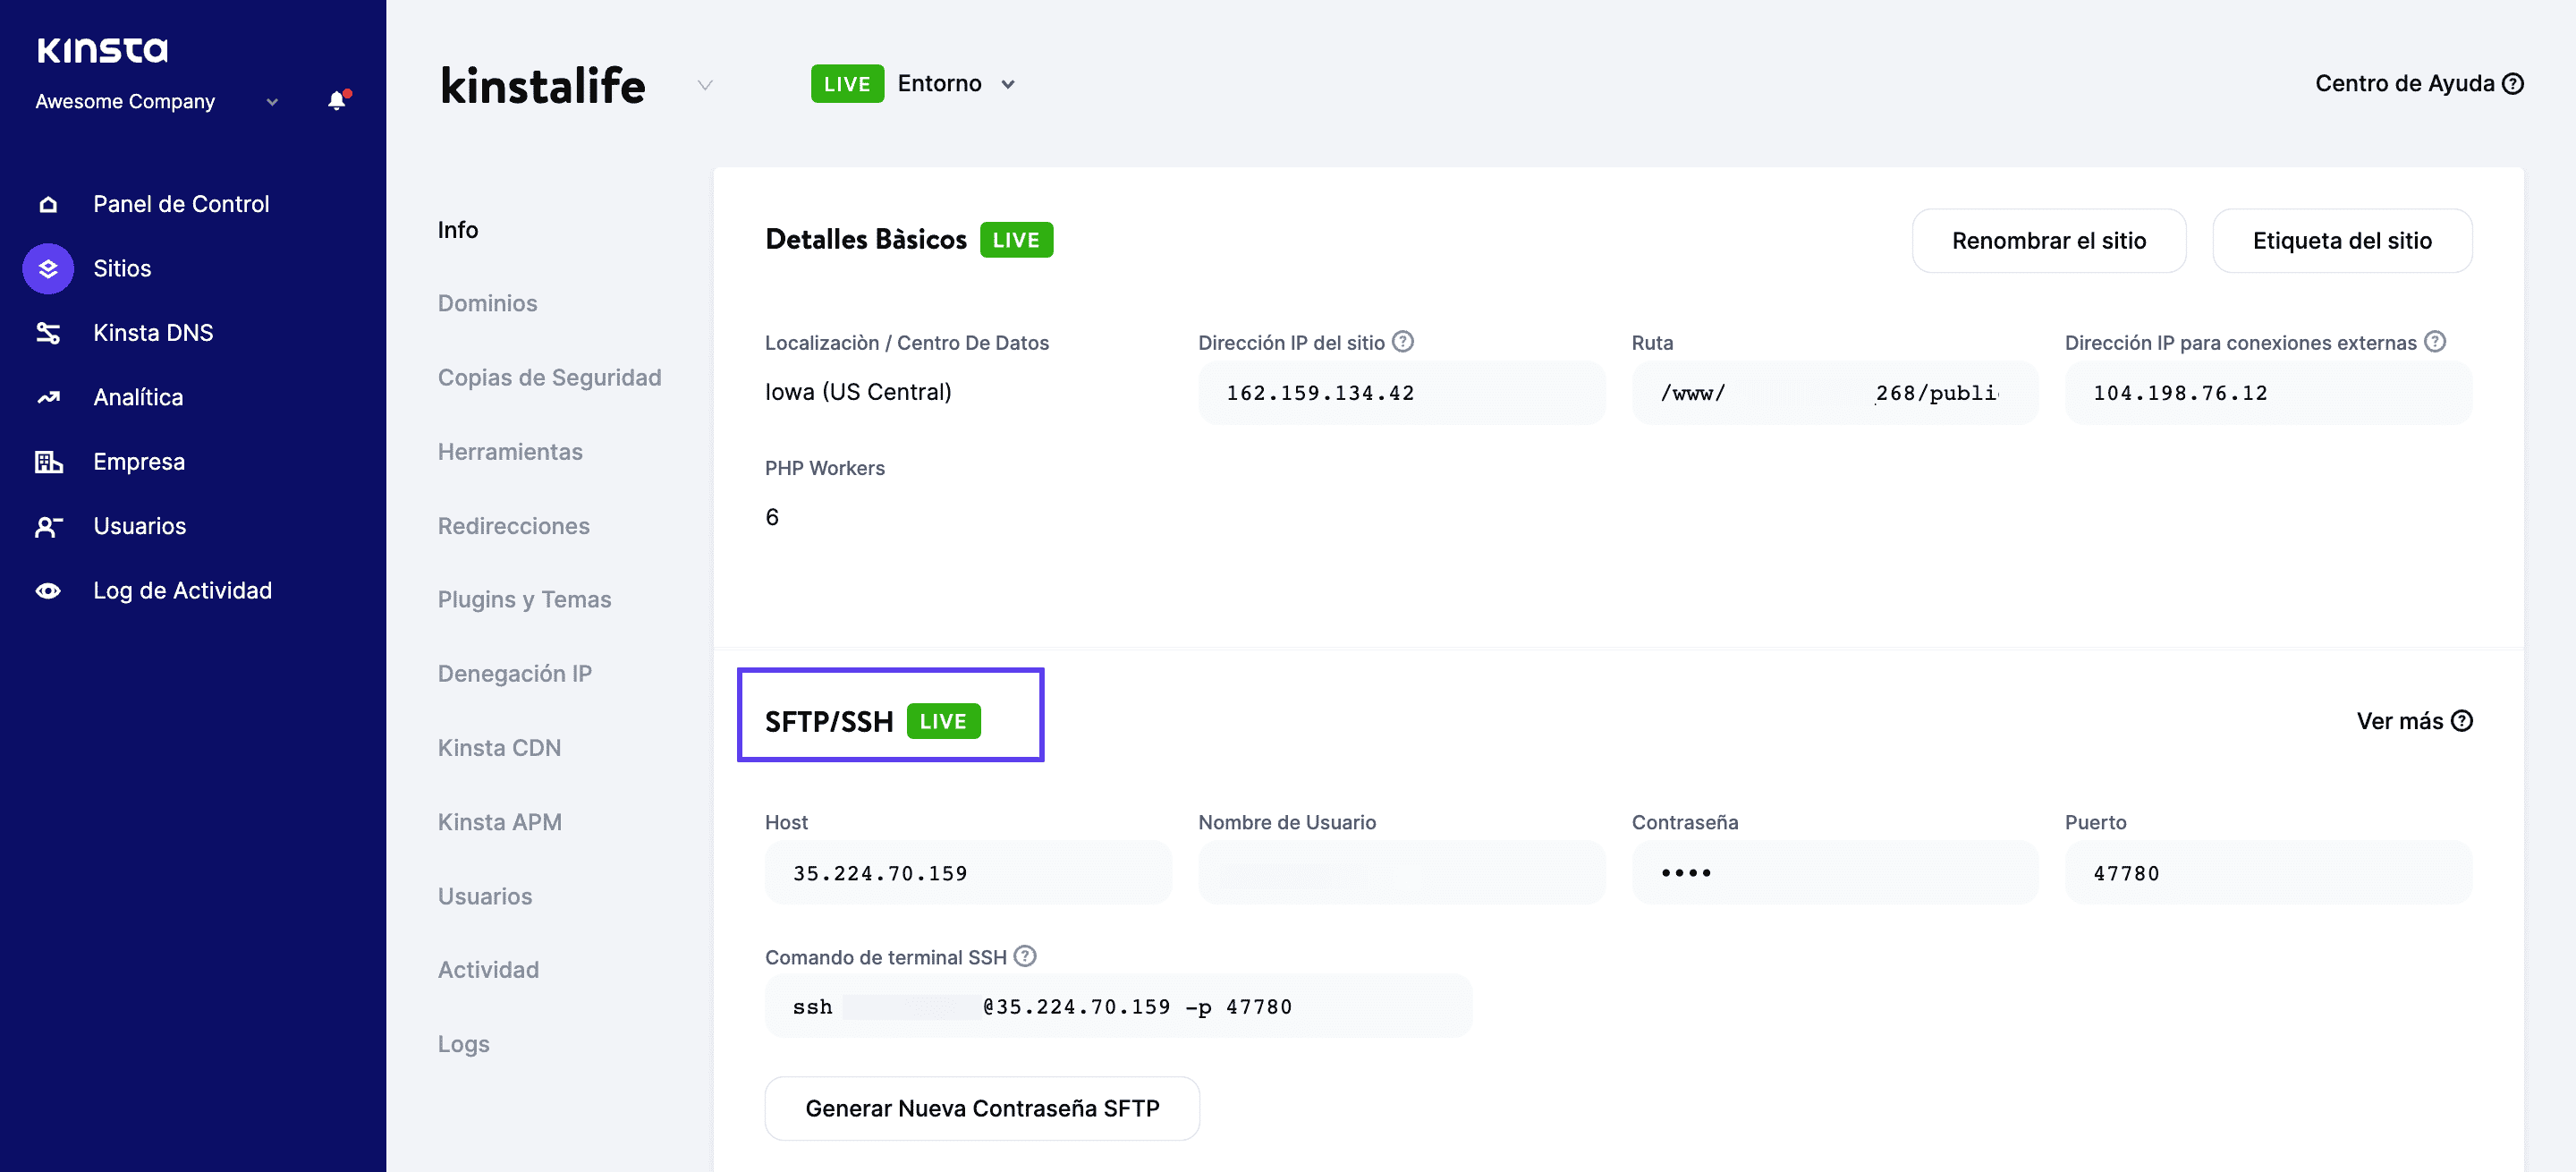Click the Analítica trend icon
Image resolution: width=2576 pixels, height=1172 pixels.
(x=48, y=398)
